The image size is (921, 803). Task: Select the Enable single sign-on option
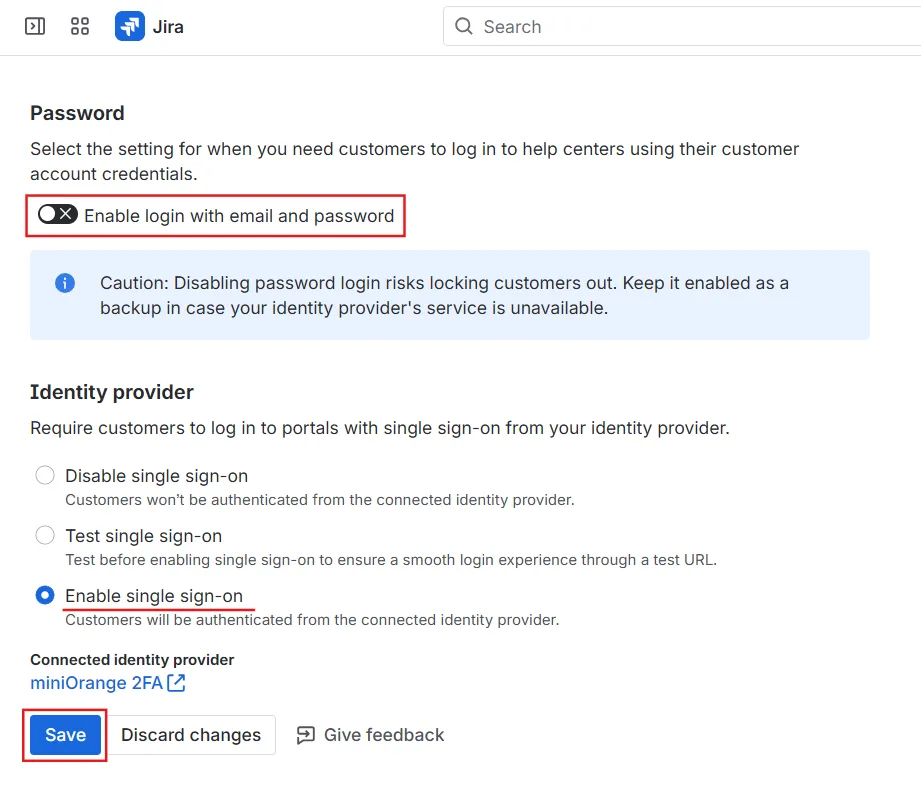(x=44, y=595)
